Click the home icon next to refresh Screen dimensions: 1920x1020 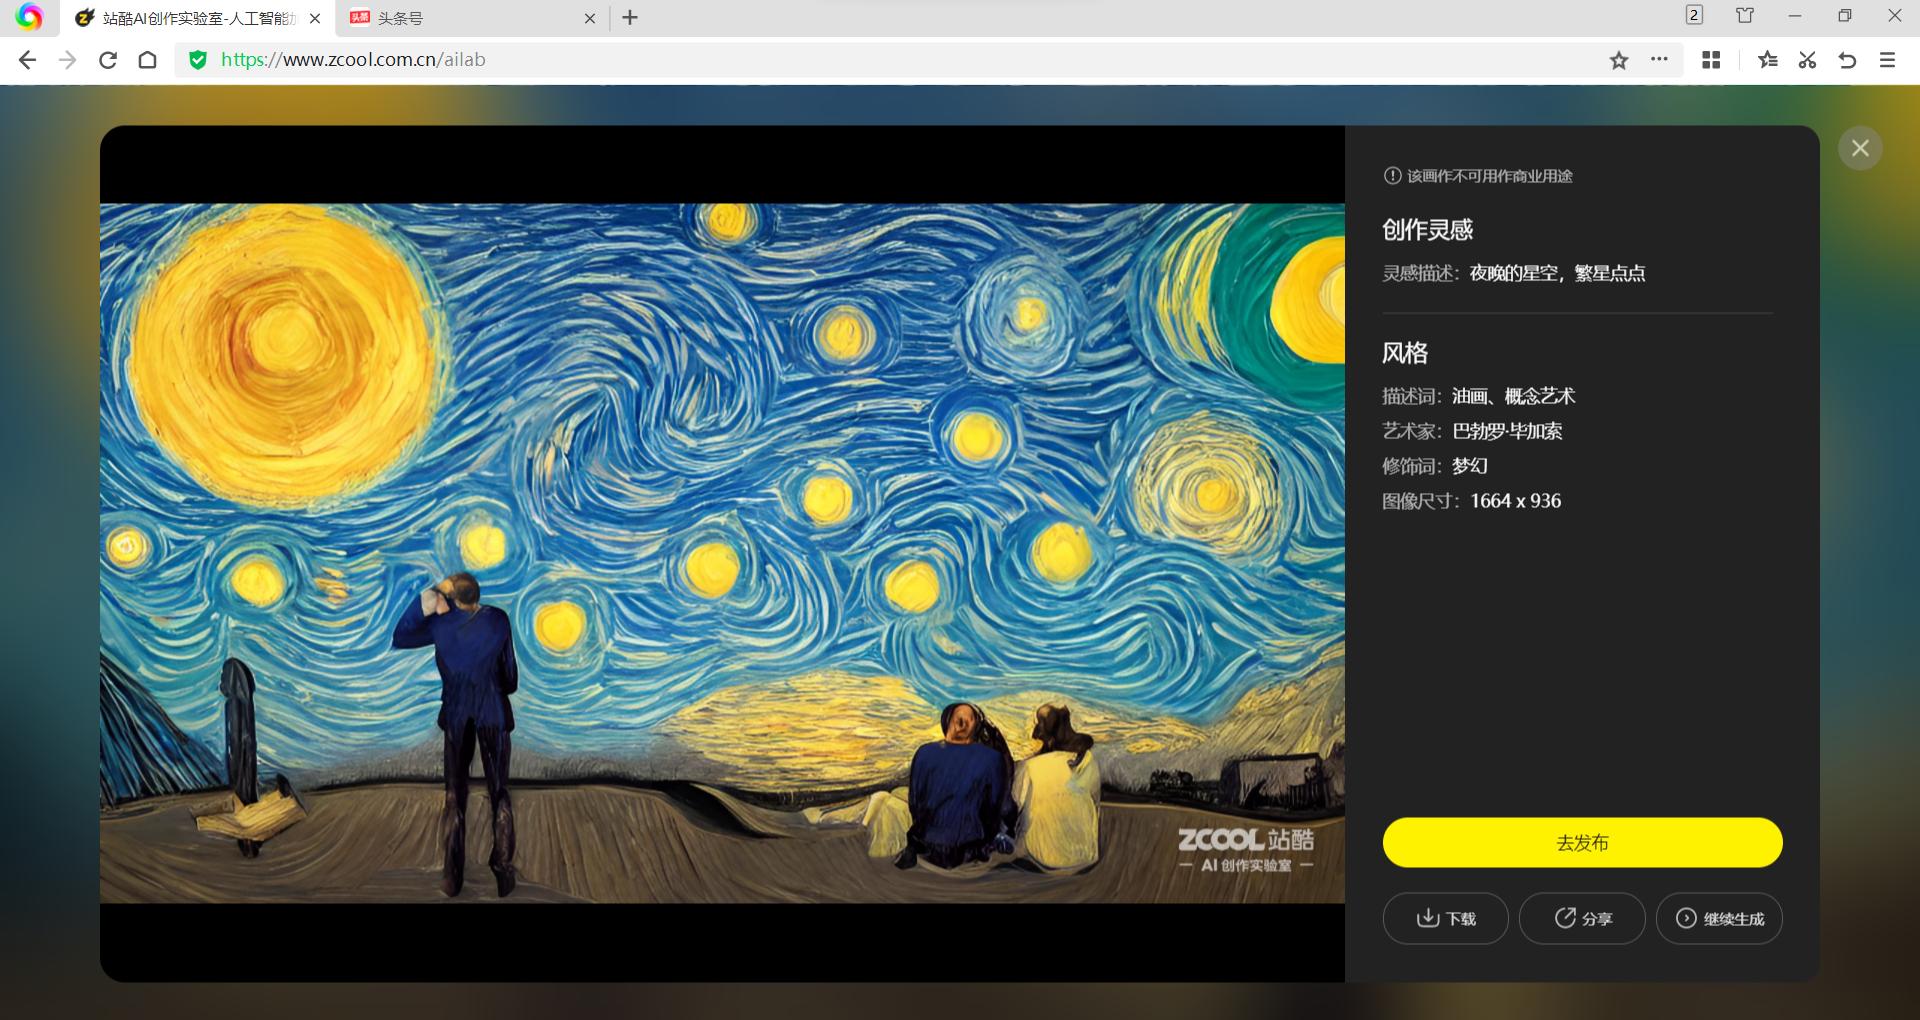149,60
